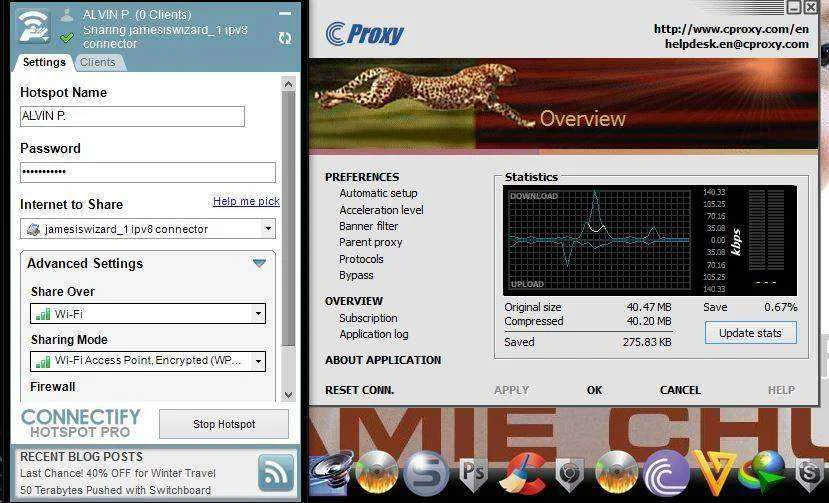
Task: Click the refresh arrows icon in Connectify header
Action: pyautogui.click(x=285, y=38)
